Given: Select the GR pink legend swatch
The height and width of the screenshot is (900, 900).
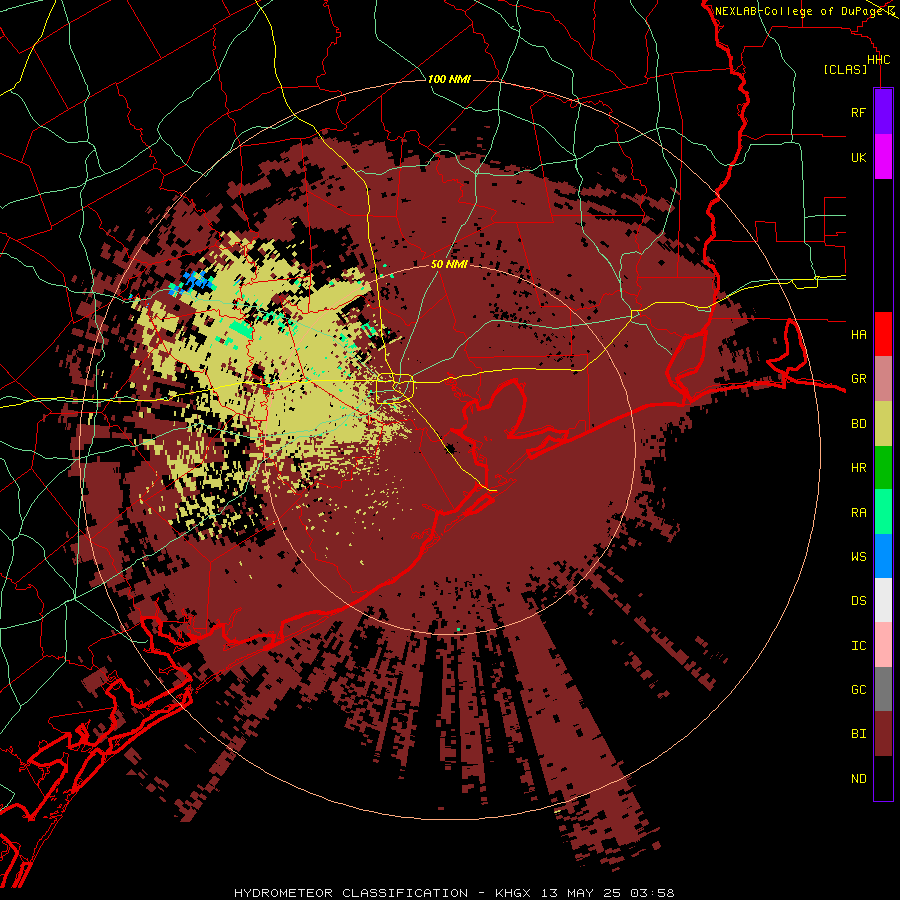Looking at the screenshot, I should point(883,378).
